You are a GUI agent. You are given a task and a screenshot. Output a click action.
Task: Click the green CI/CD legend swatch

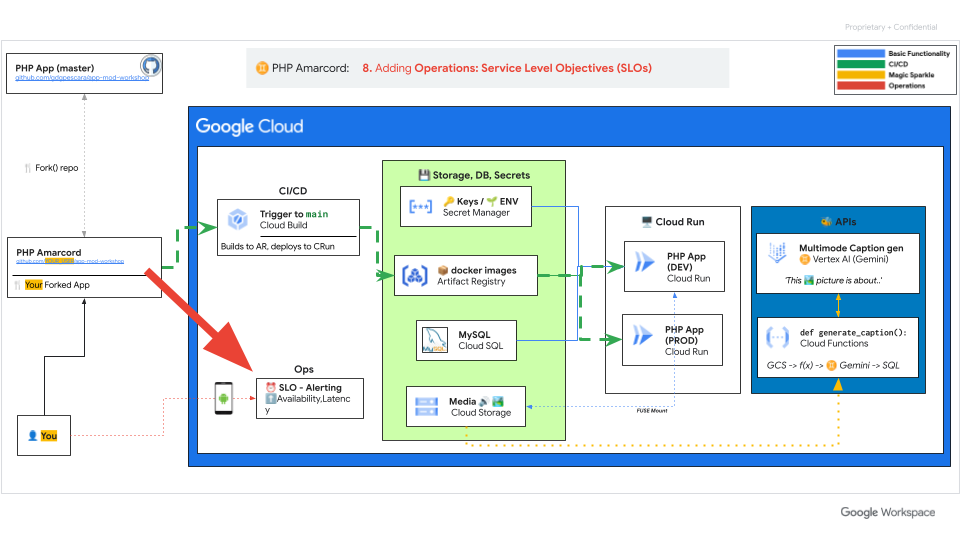(x=861, y=64)
